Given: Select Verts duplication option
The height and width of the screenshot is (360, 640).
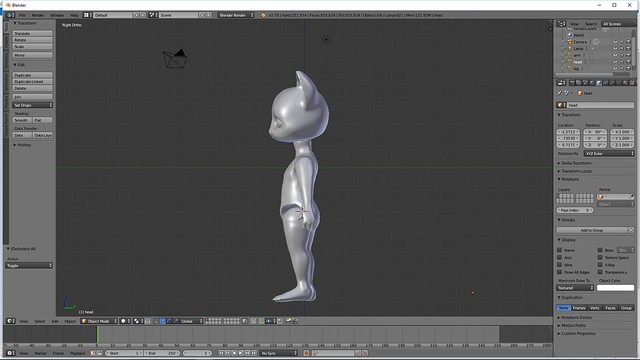Looking at the screenshot, I should coord(595,308).
